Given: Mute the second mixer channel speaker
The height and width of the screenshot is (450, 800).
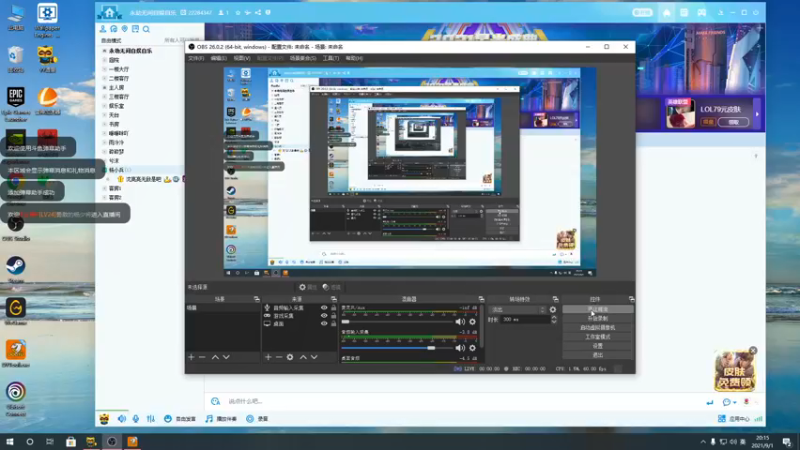Looking at the screenshot, I should tap(460, 348).
